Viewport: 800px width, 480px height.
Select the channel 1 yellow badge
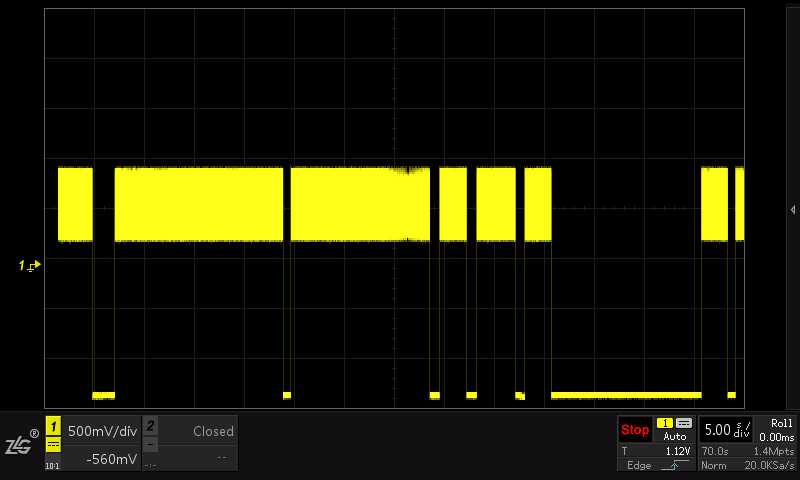53,426
